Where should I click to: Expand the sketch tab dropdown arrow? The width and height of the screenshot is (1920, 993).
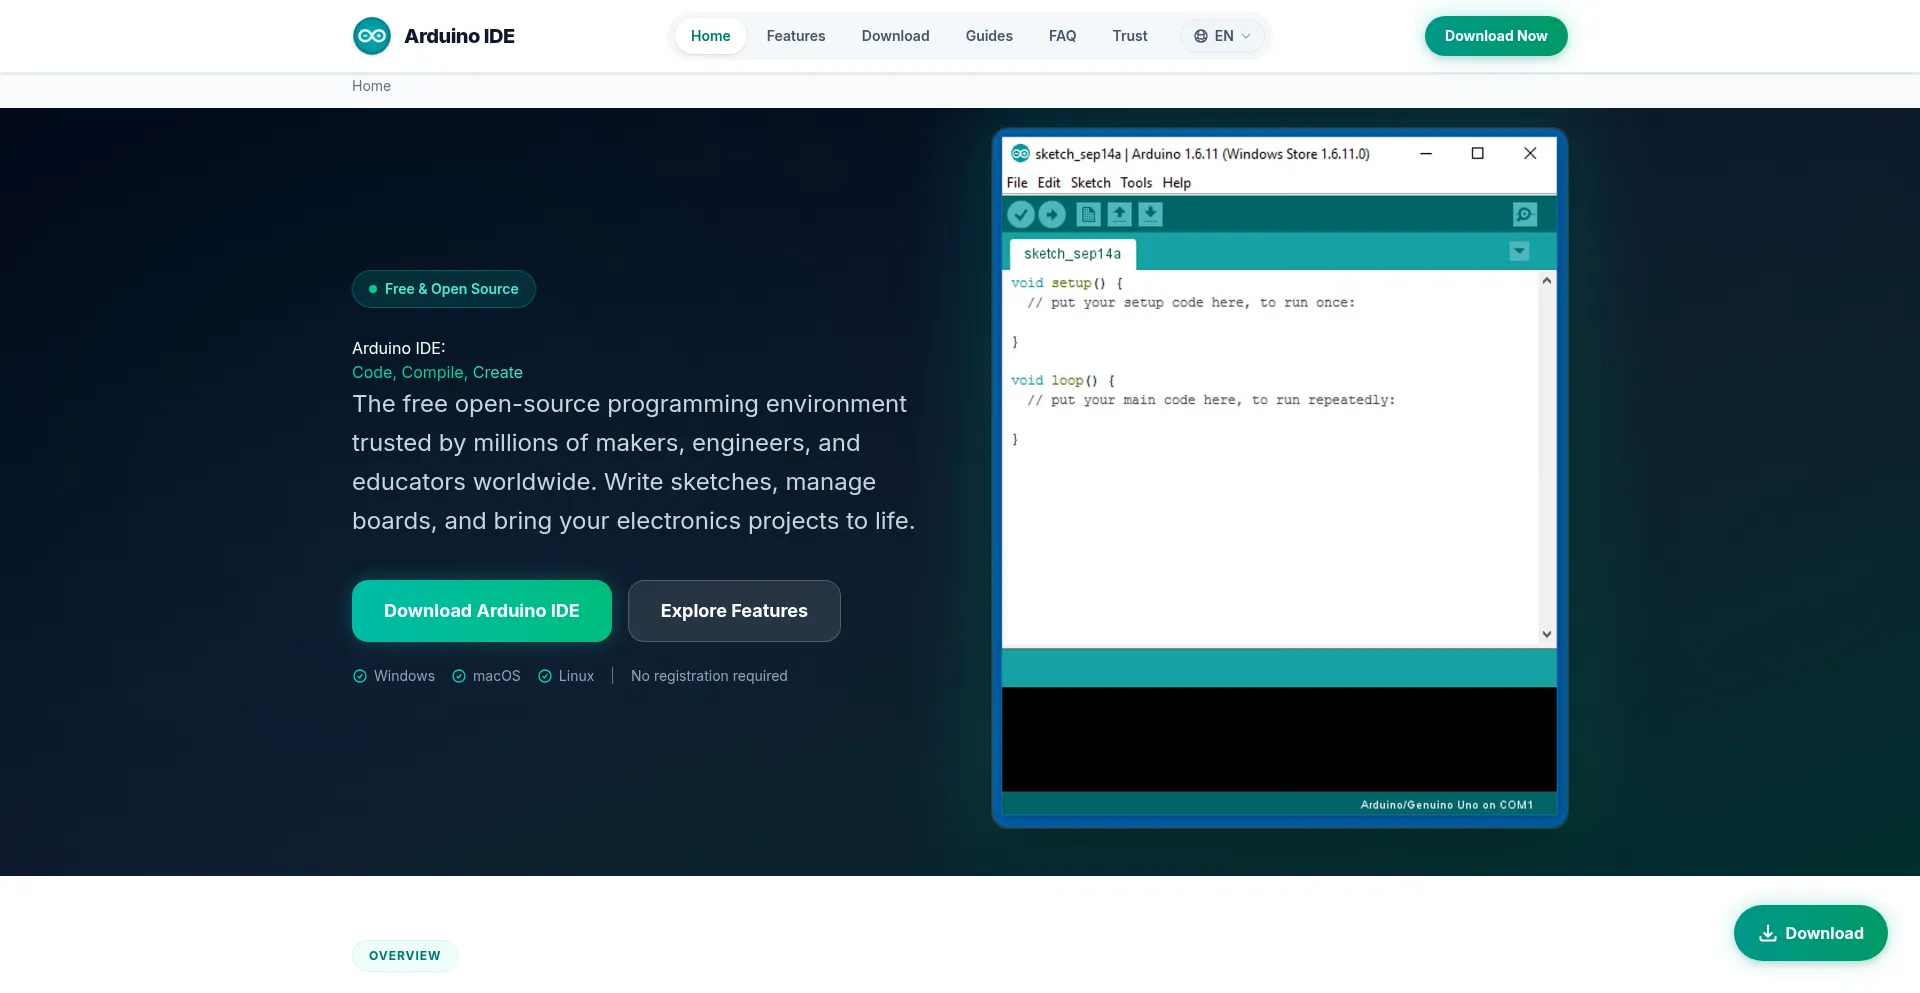(x=1519, y=252)
